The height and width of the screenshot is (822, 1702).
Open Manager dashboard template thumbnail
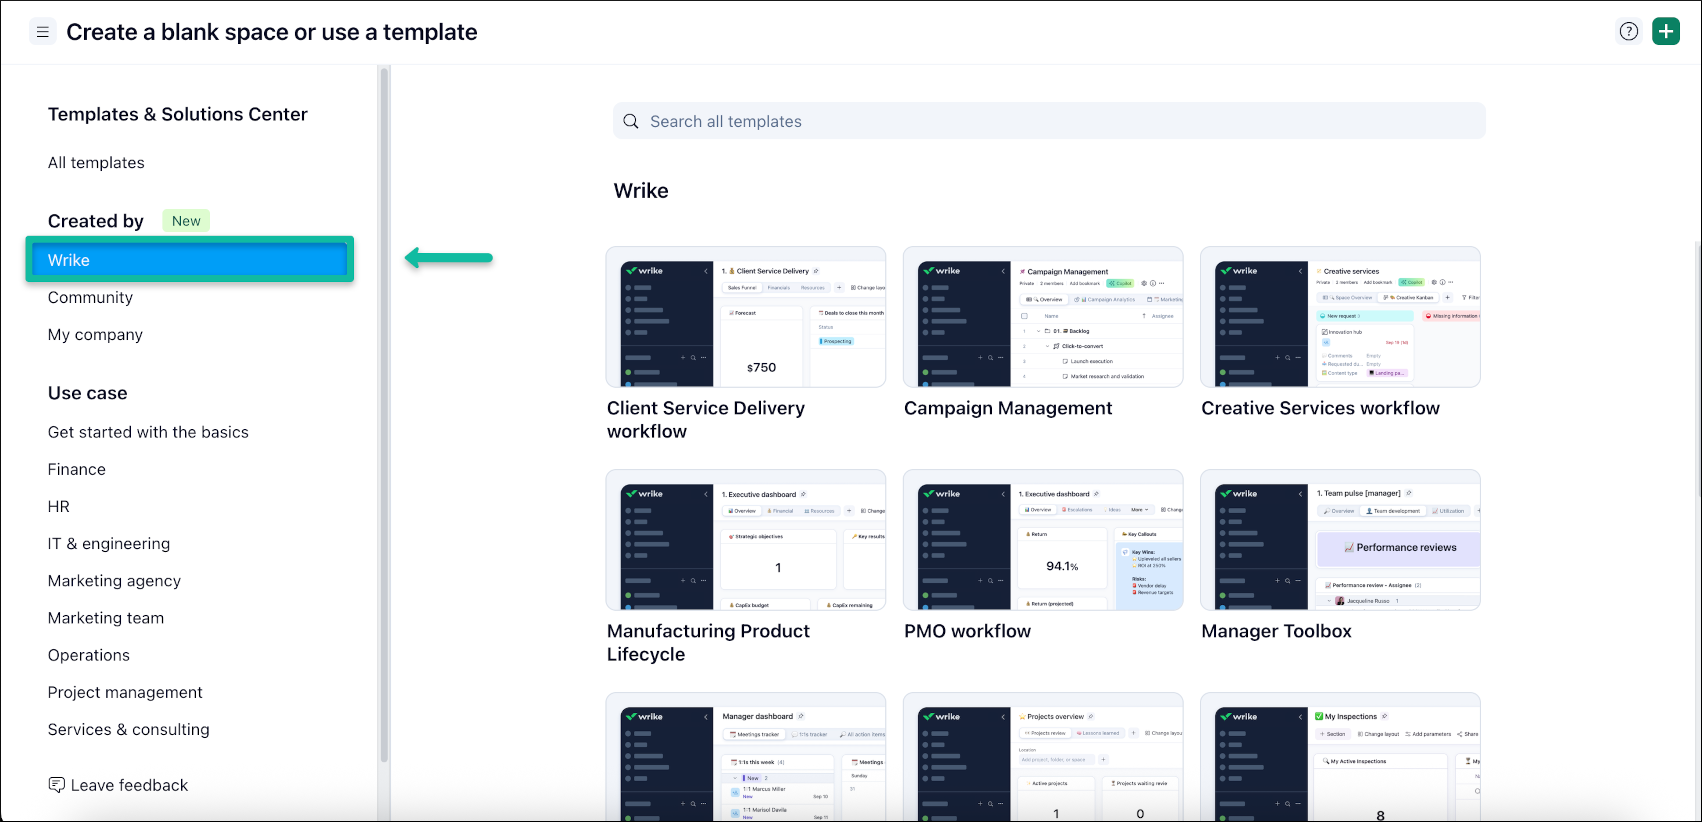coord(746,757)
